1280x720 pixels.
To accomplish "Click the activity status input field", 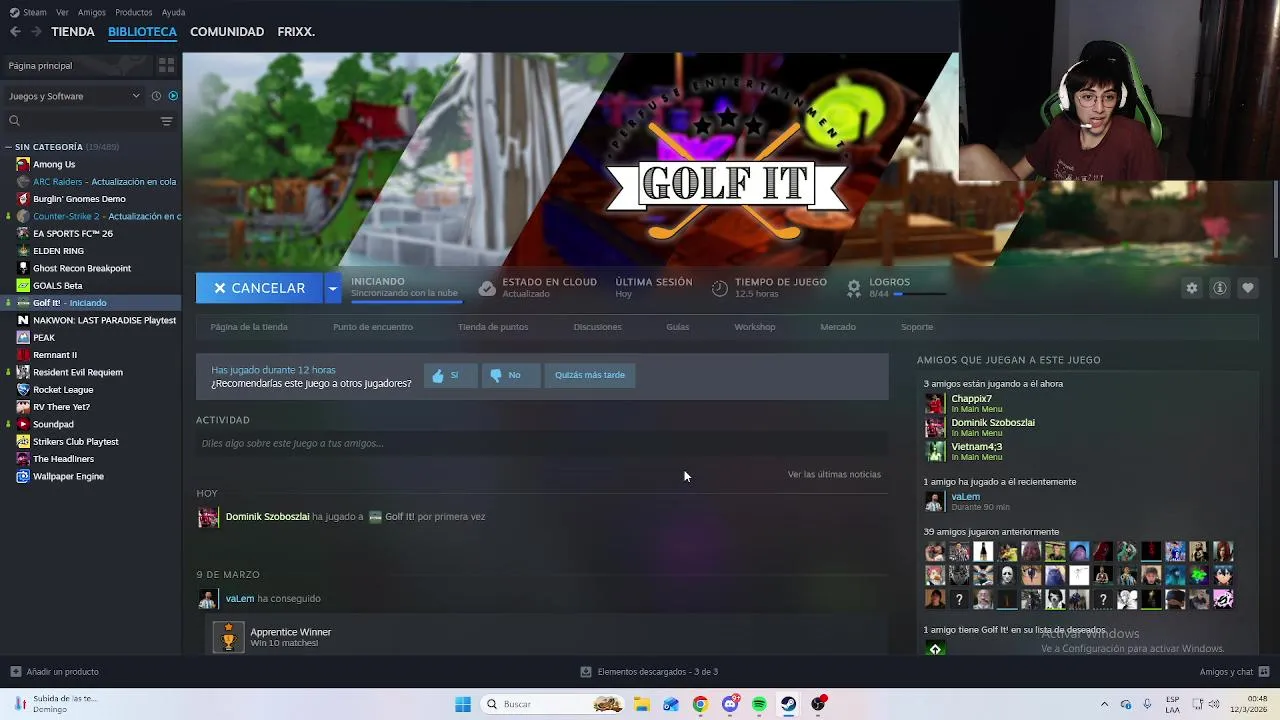I will click(x=541, y=443).
